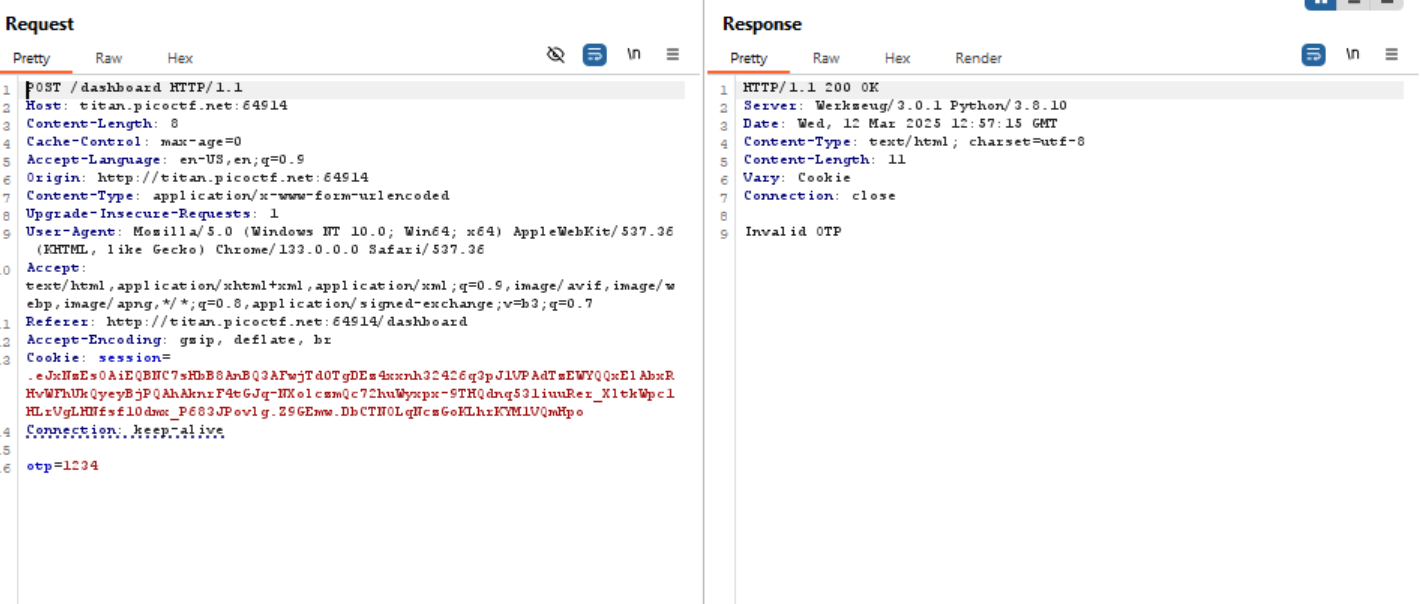Screen dimensions: 1421x604
Task: Open the Request panel hamburger menu
Action: (x=673, y=55)
